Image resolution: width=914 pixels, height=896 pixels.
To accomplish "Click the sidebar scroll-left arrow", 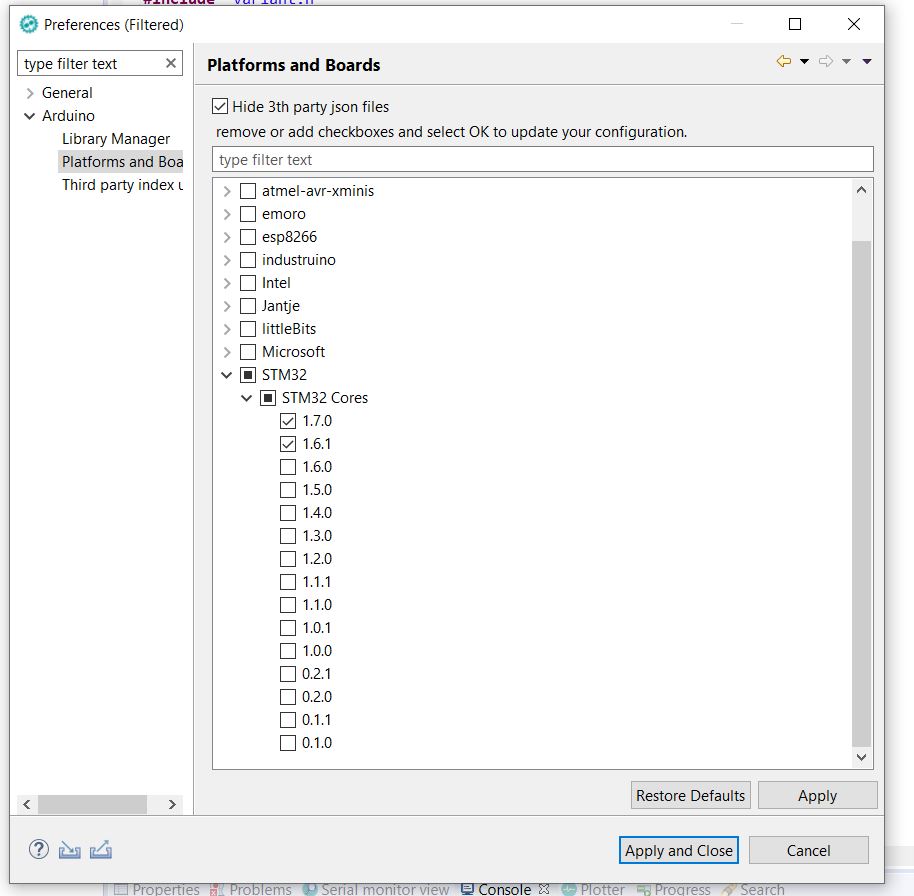I will 26,804.
